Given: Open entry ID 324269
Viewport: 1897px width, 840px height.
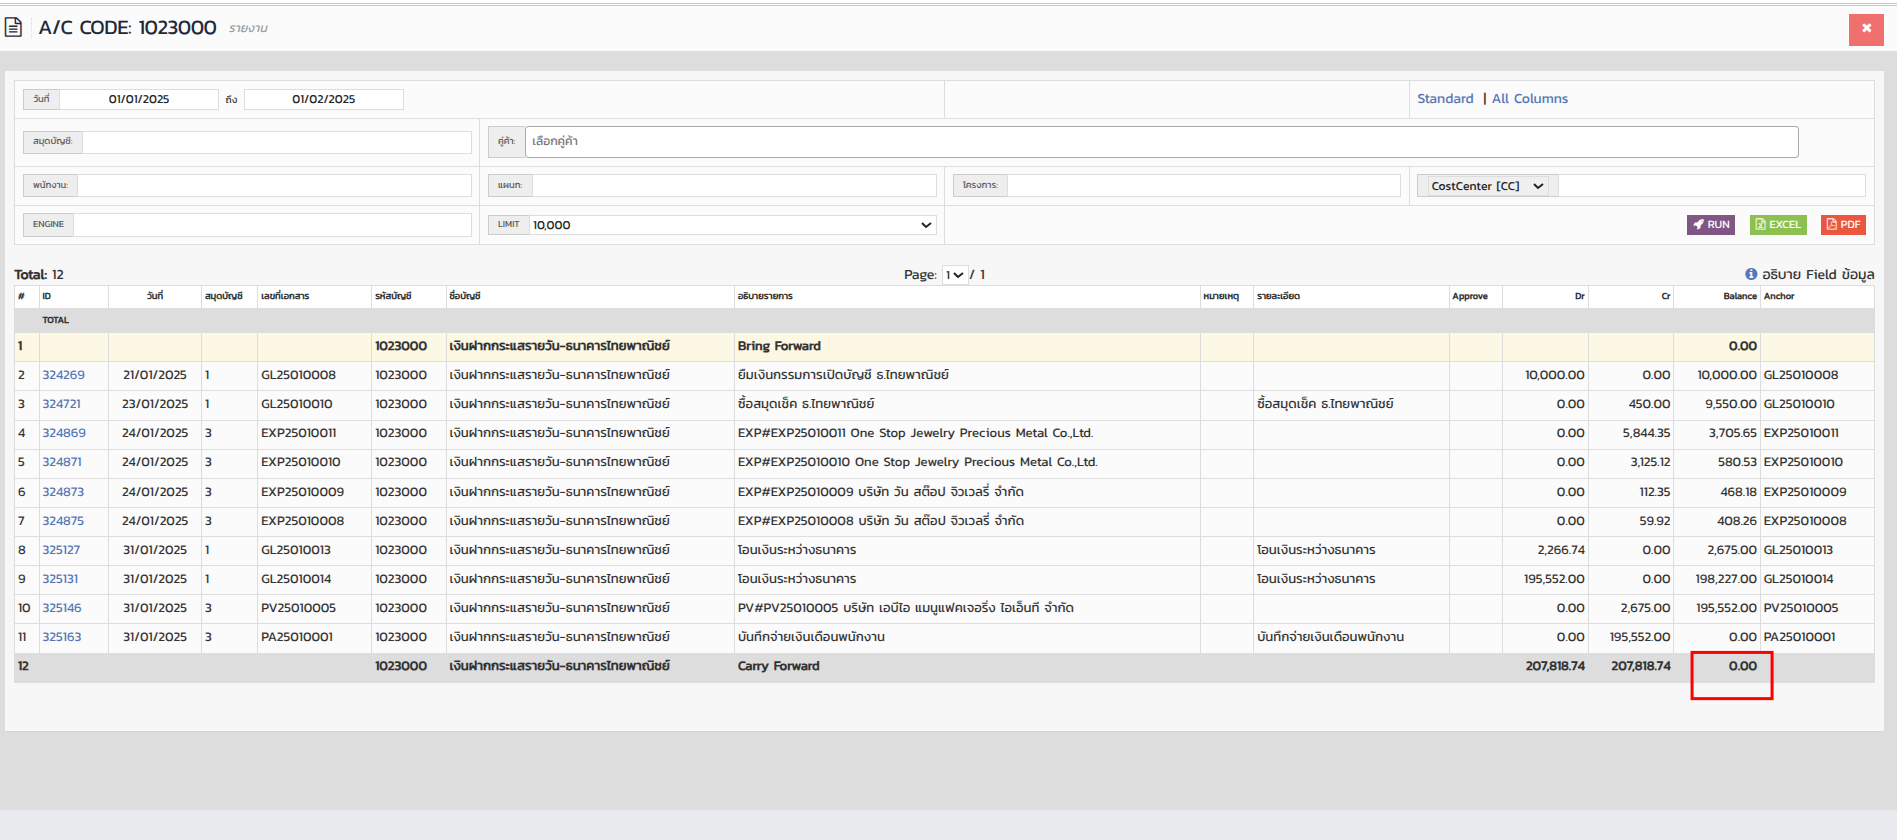Looking at the screenshot, I should 63,375.
